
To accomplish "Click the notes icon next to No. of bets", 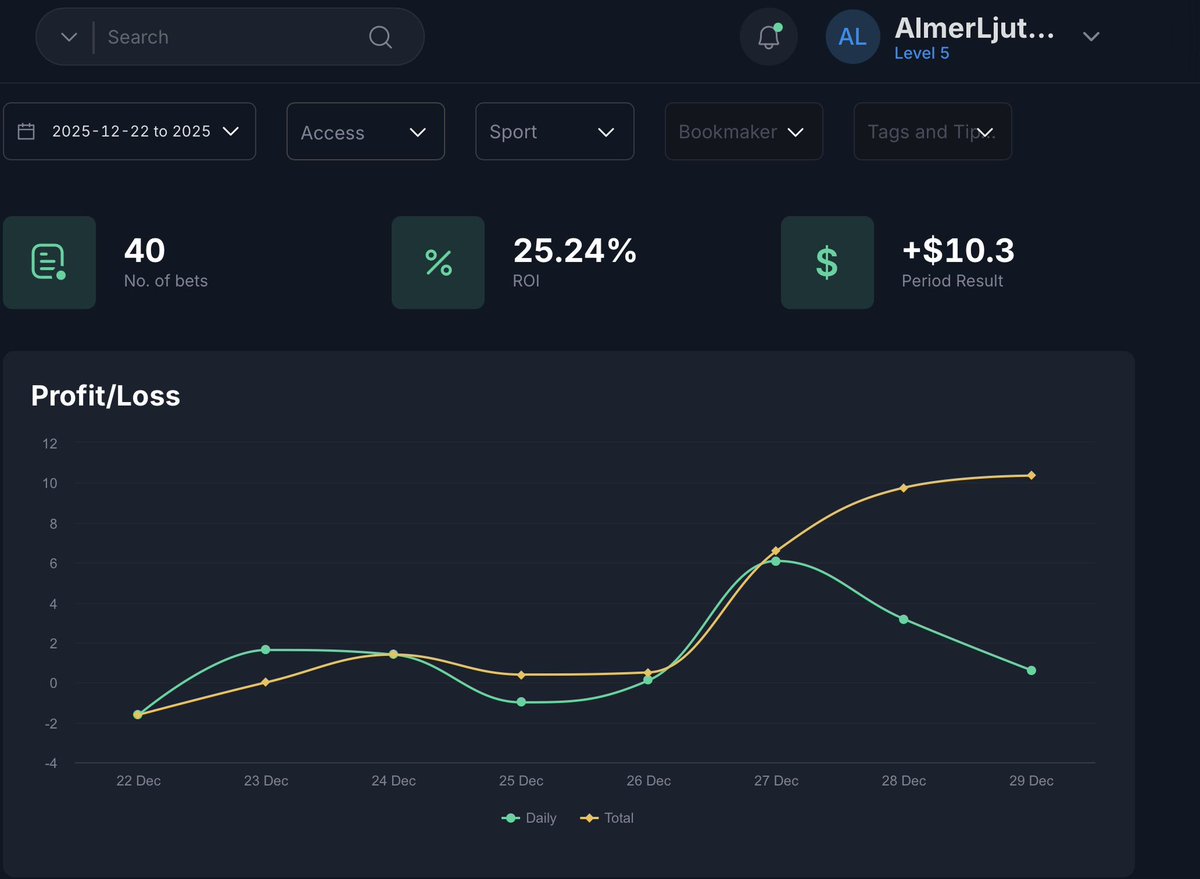I will [x=49, y=262].
